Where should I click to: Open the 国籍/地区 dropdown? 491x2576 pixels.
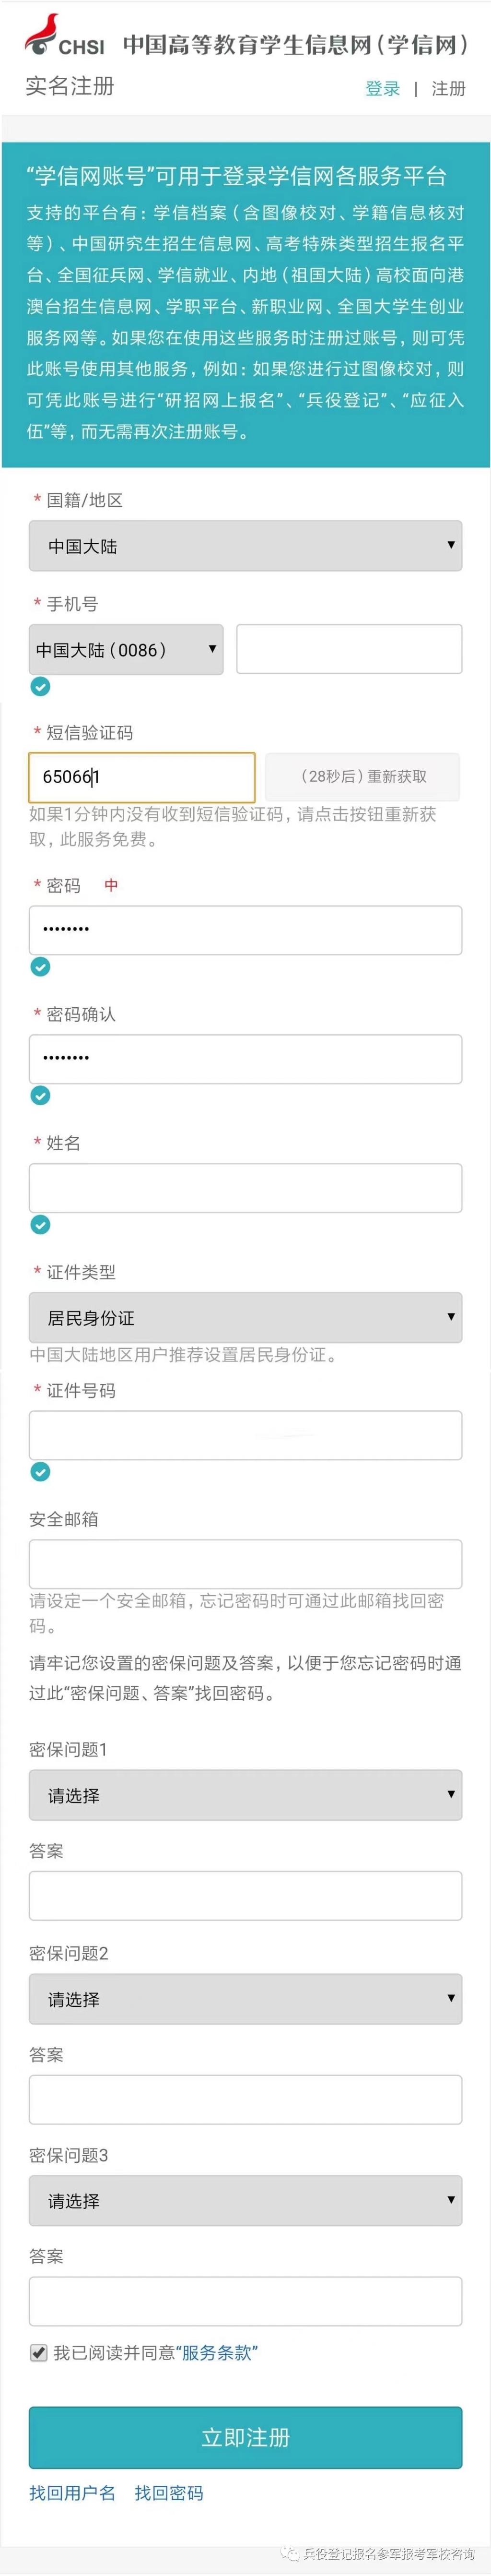click(x=245, y=546)
